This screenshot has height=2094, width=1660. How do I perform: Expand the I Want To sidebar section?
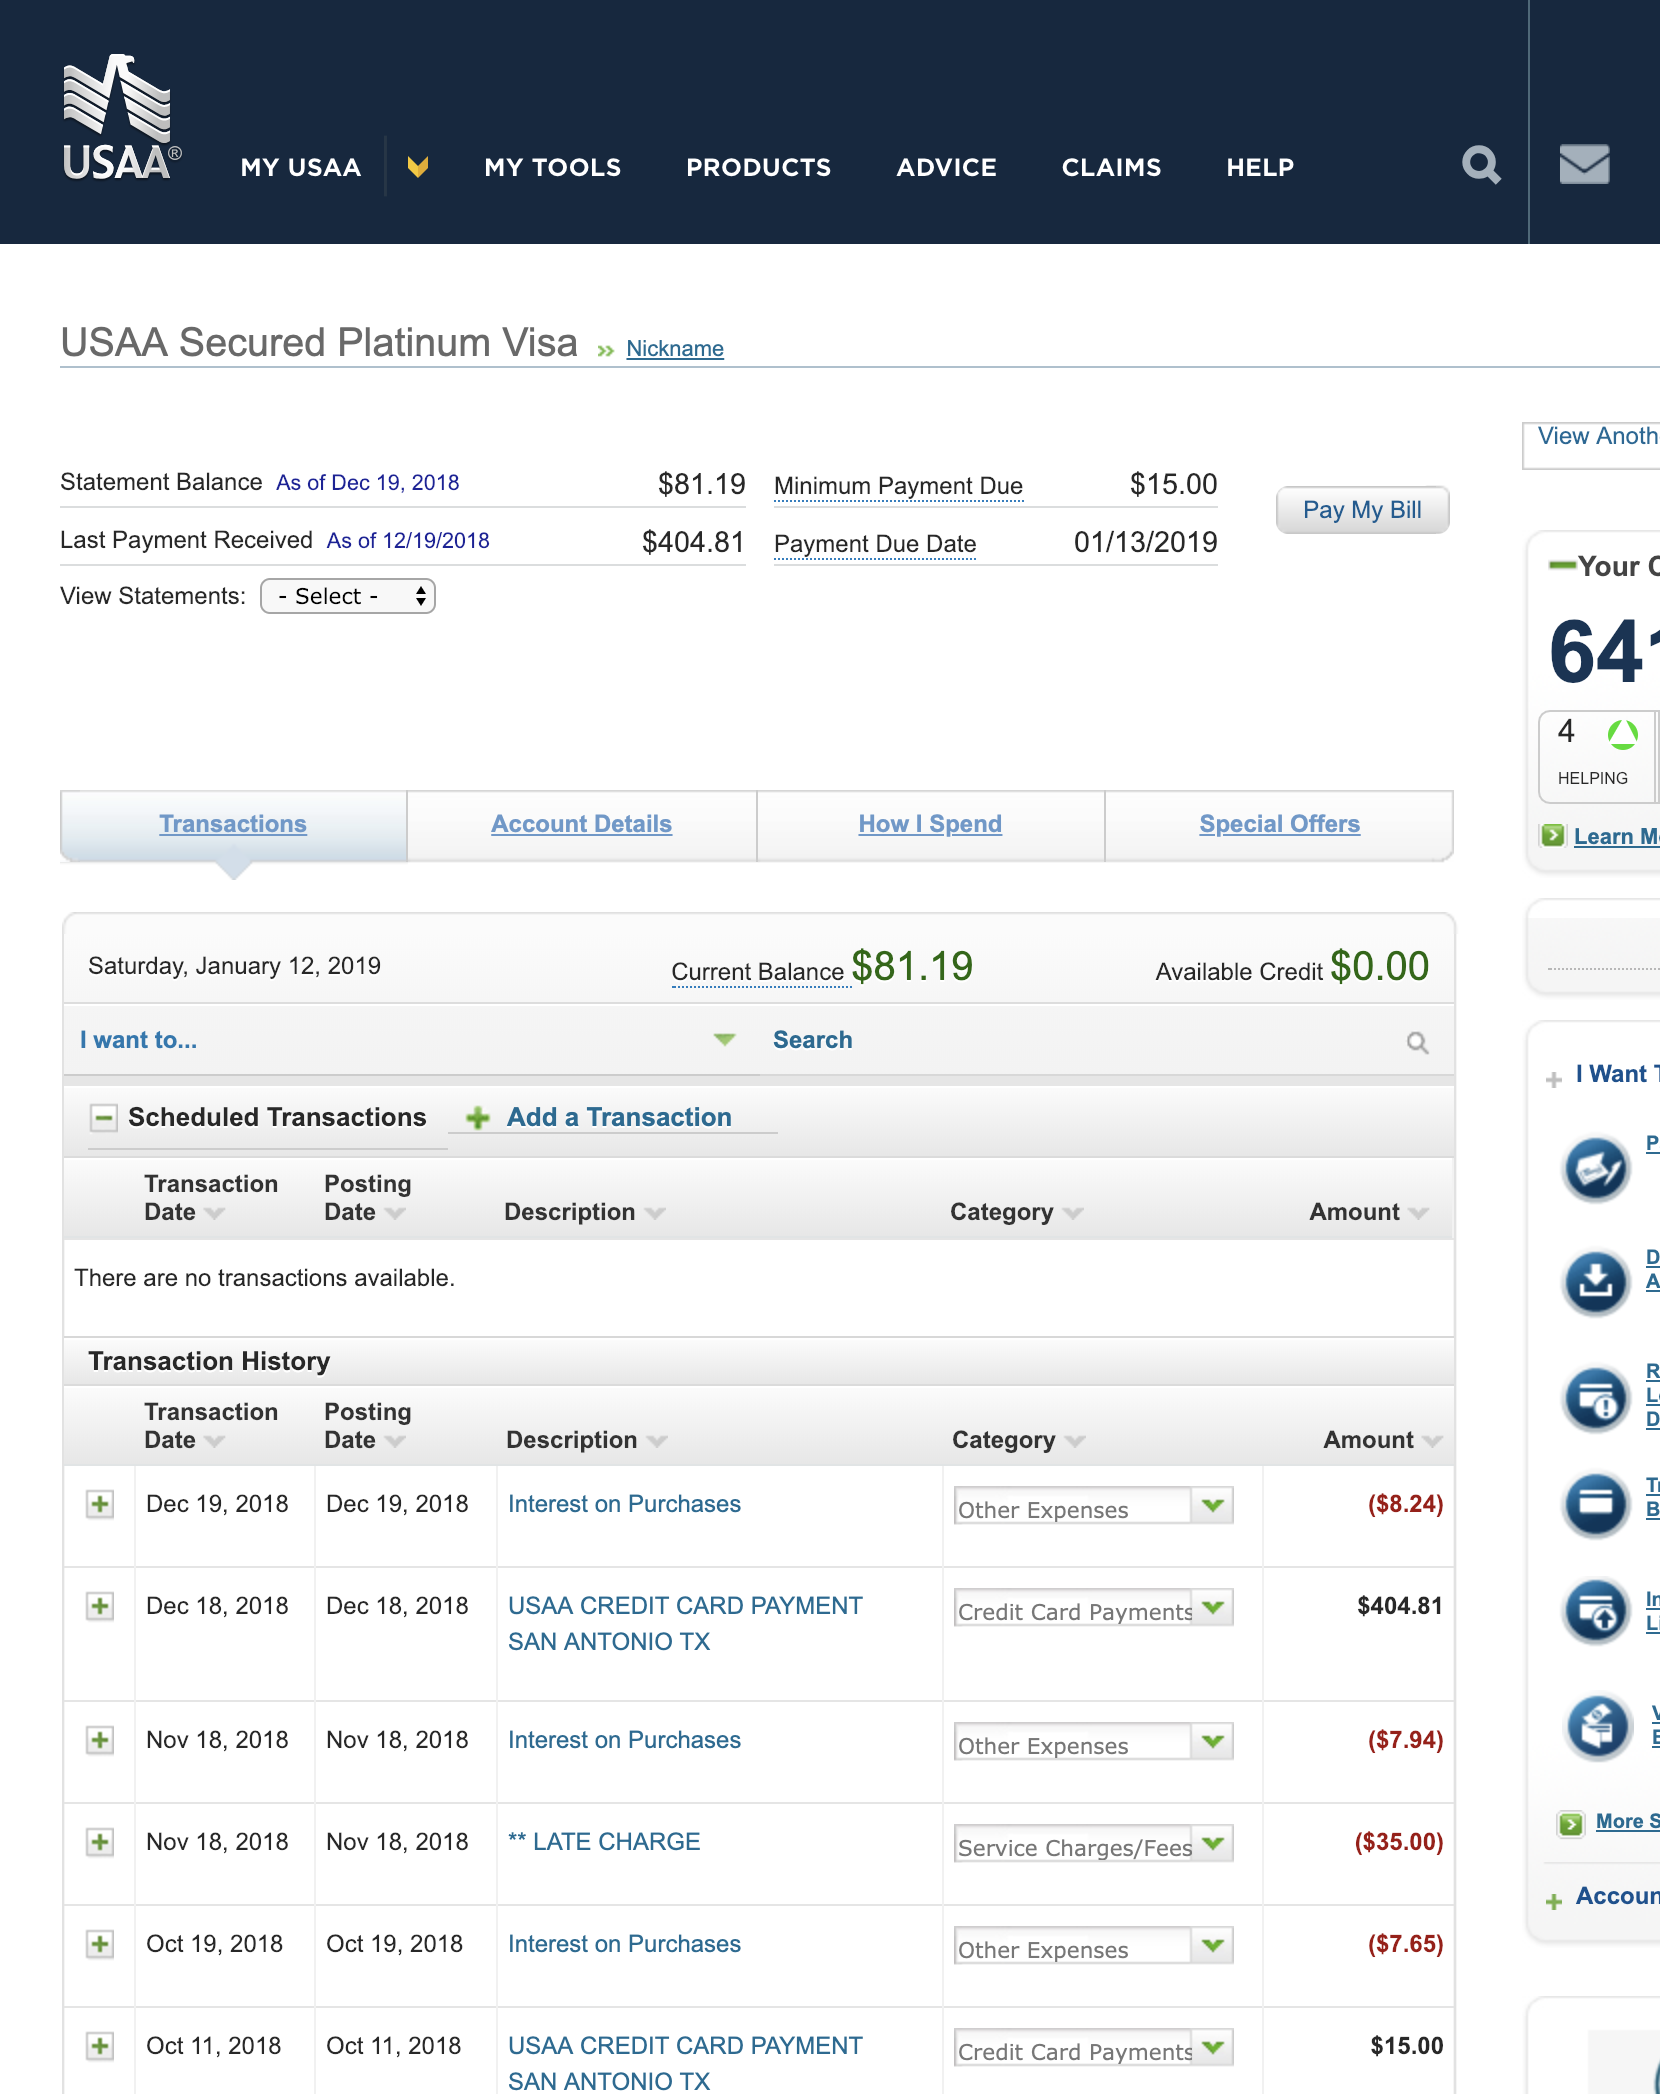click(x=1553, y=1080)
